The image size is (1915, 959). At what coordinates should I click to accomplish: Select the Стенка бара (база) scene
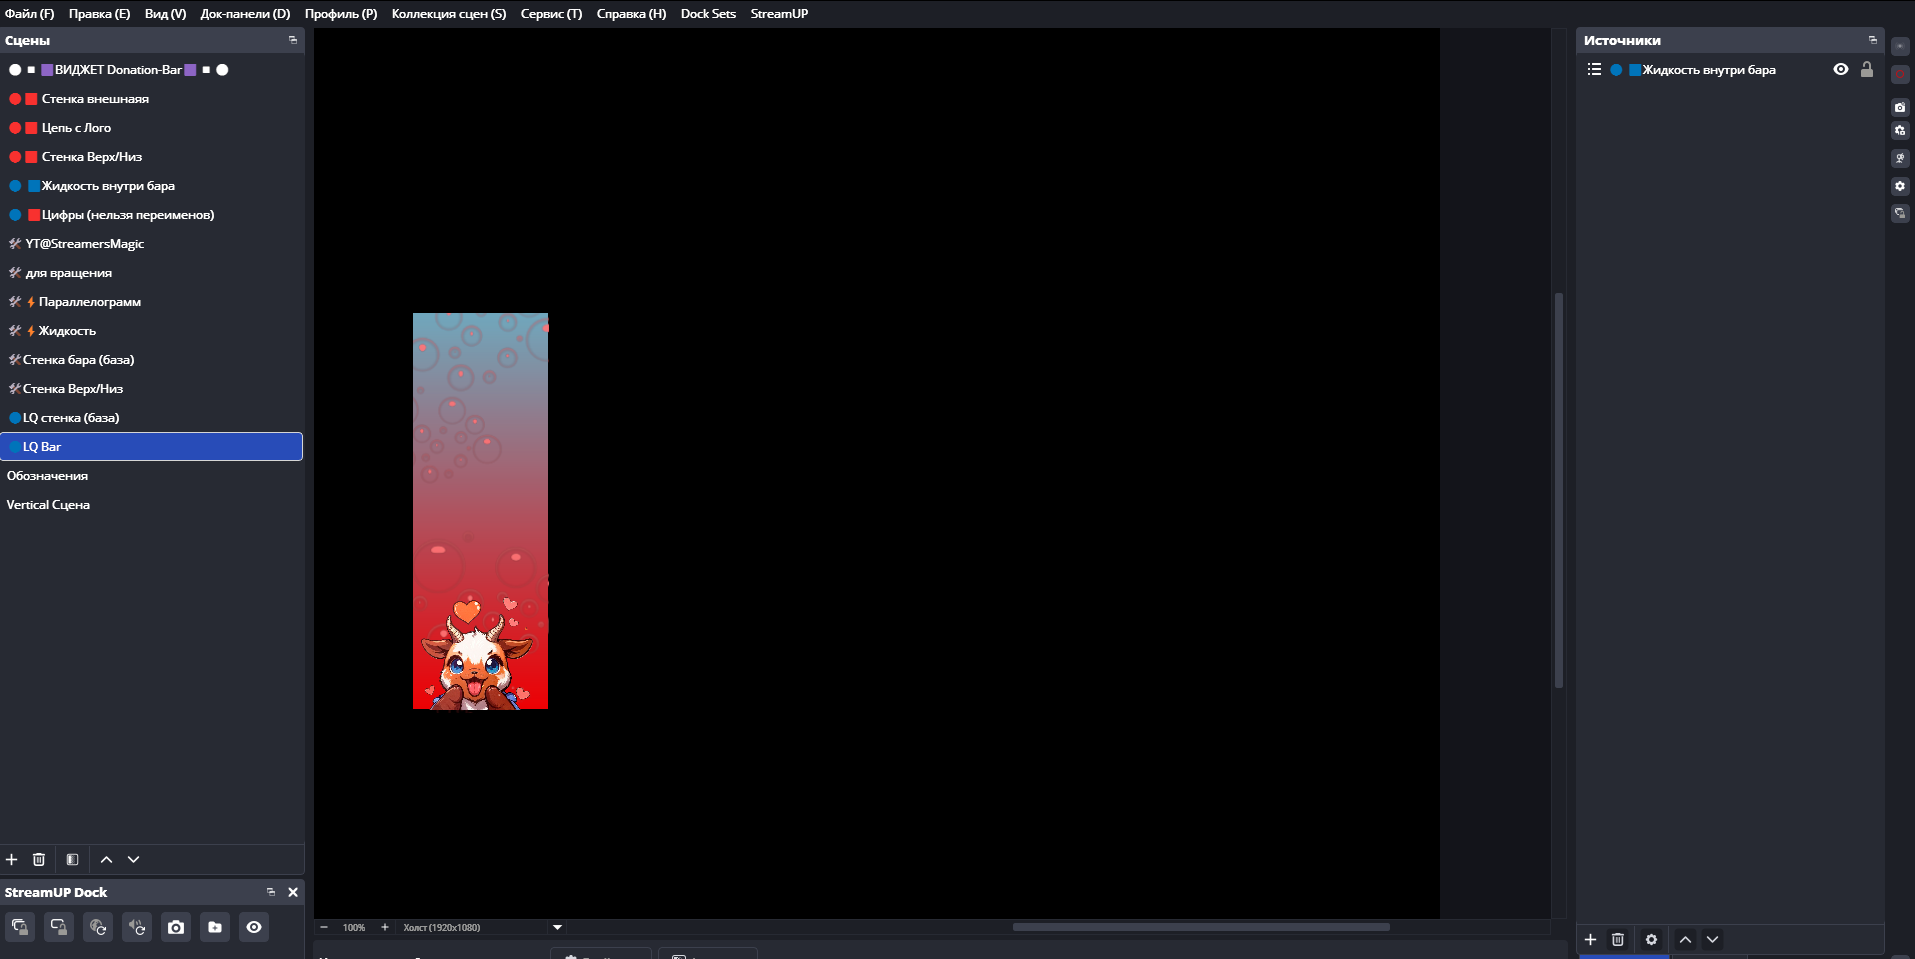click(x=78, y=360)
